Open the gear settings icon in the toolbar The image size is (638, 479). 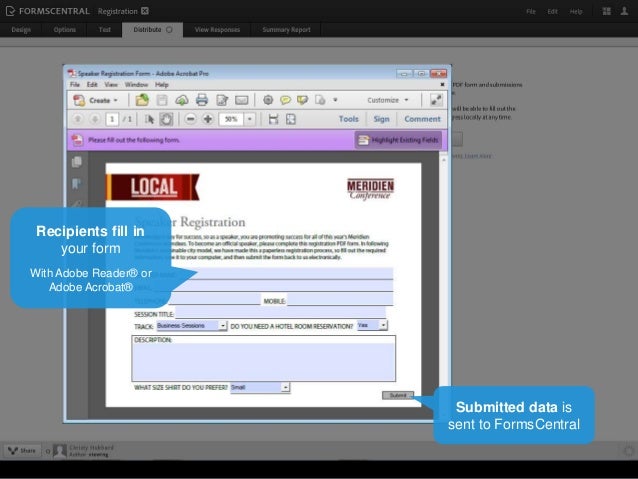(268, 100)
